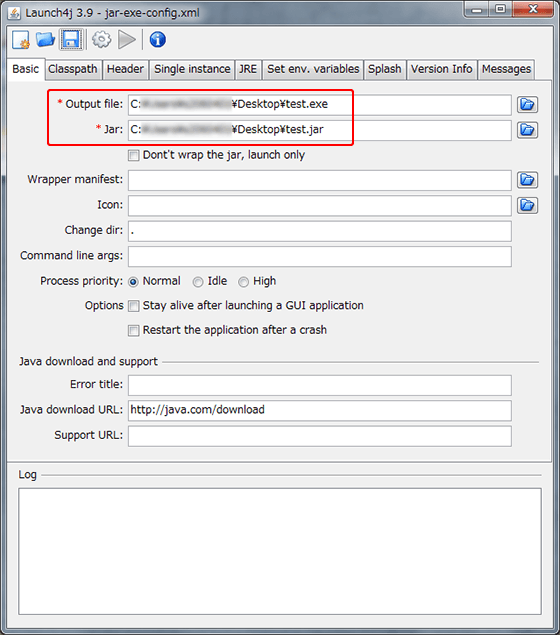Go to the Version Info tab
The height and width of the screenshot is (635, 560).
[x=442, y=69]
